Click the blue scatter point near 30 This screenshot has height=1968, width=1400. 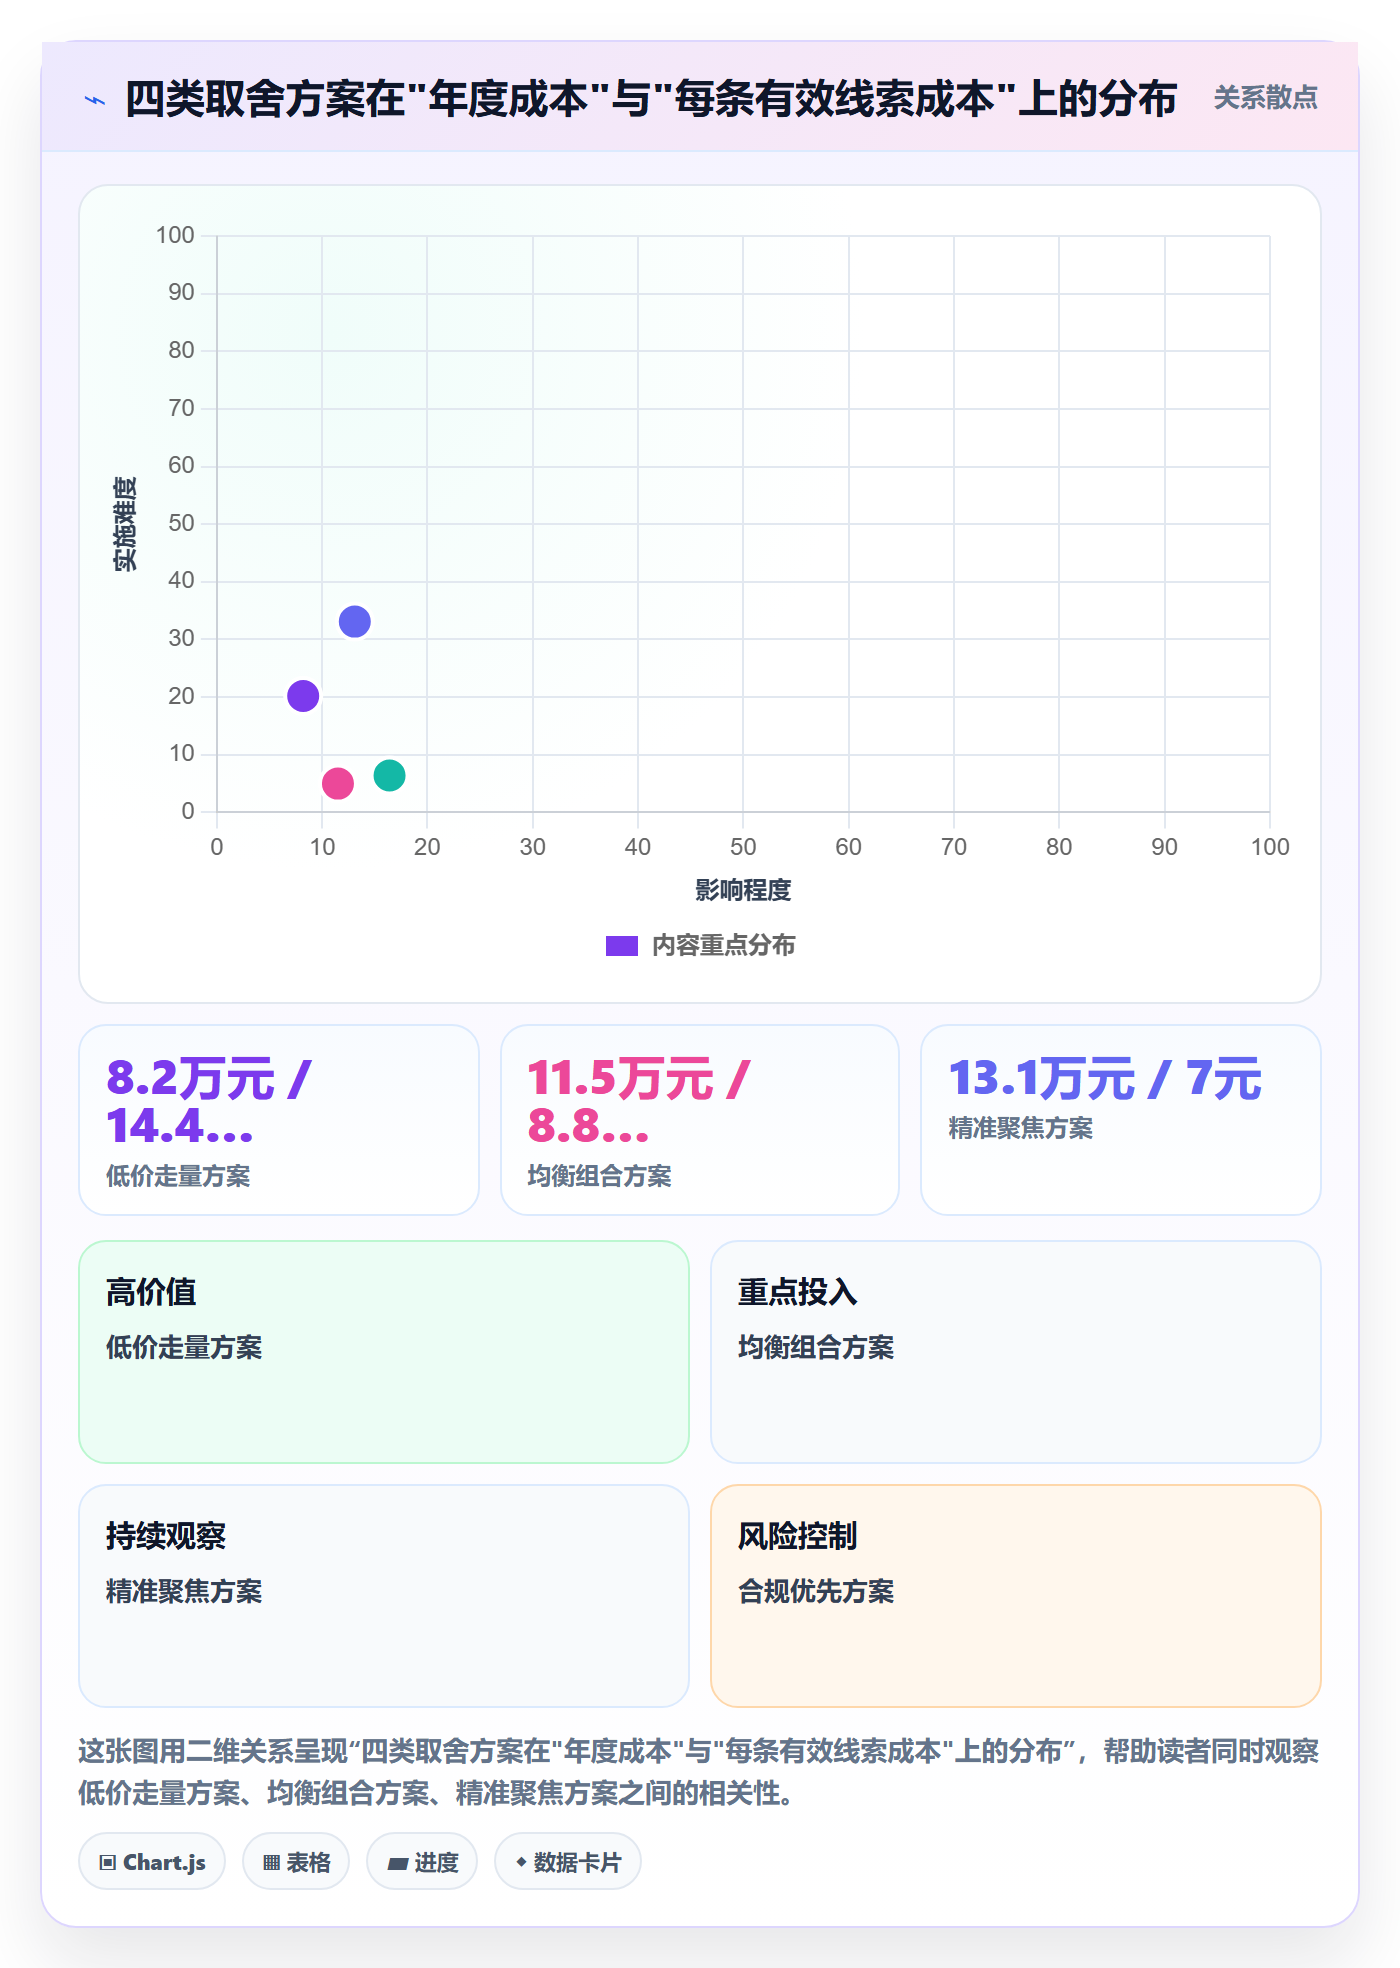pyautogui.click(x=355, y=622)
